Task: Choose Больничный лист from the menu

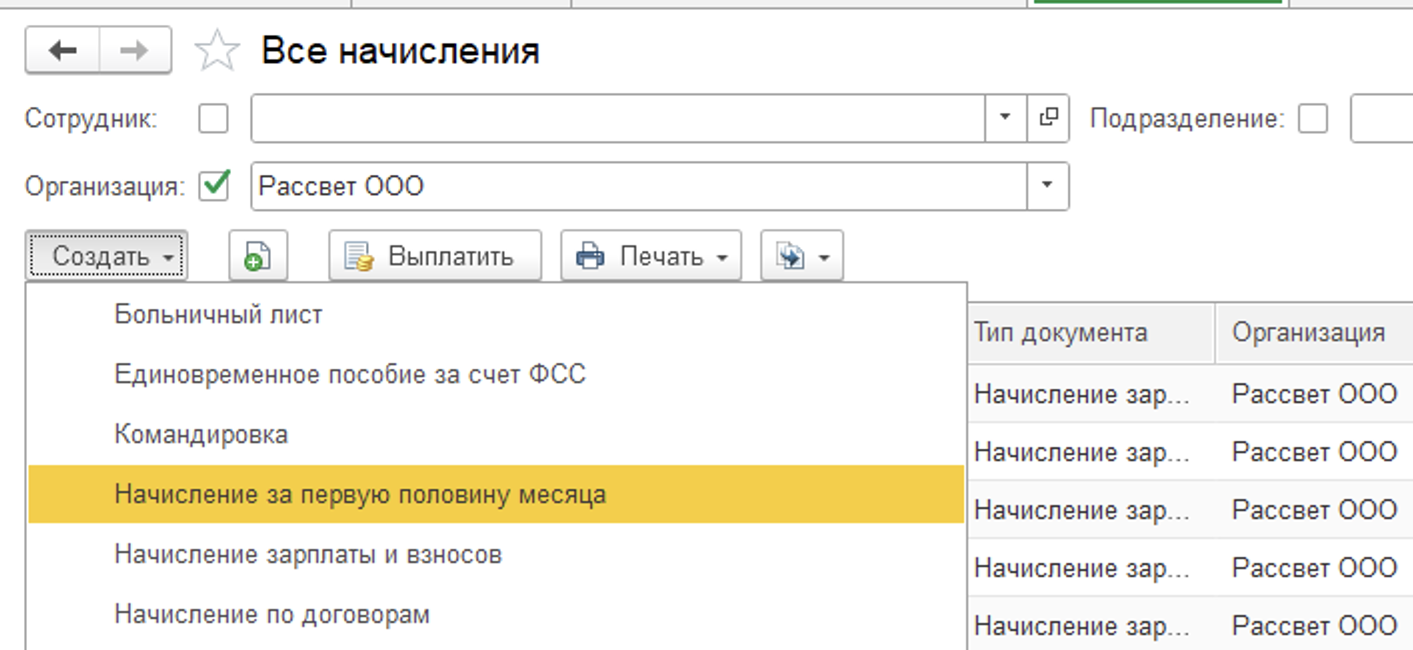Action: tap(496, 315)
